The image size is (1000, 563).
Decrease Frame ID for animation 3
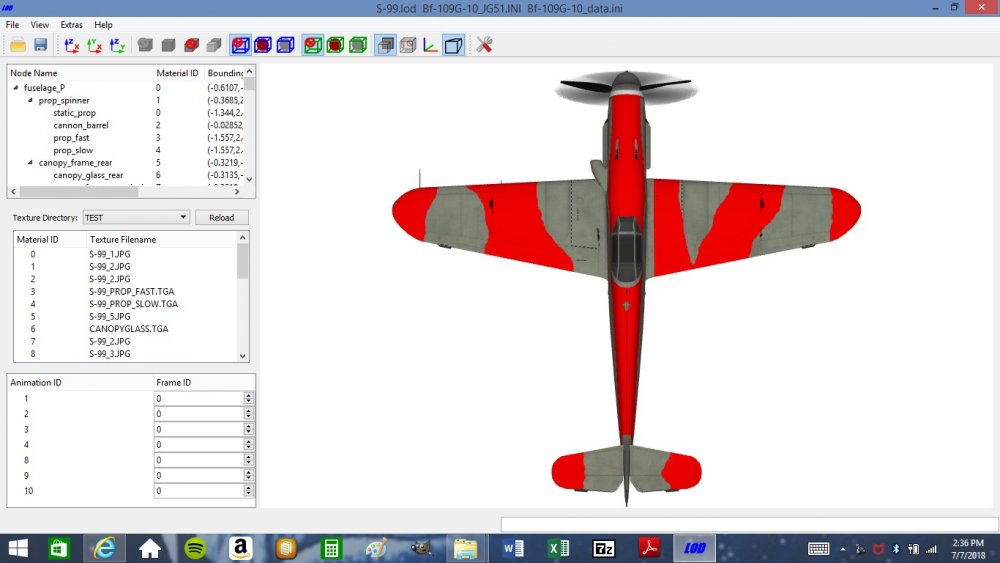249,433
